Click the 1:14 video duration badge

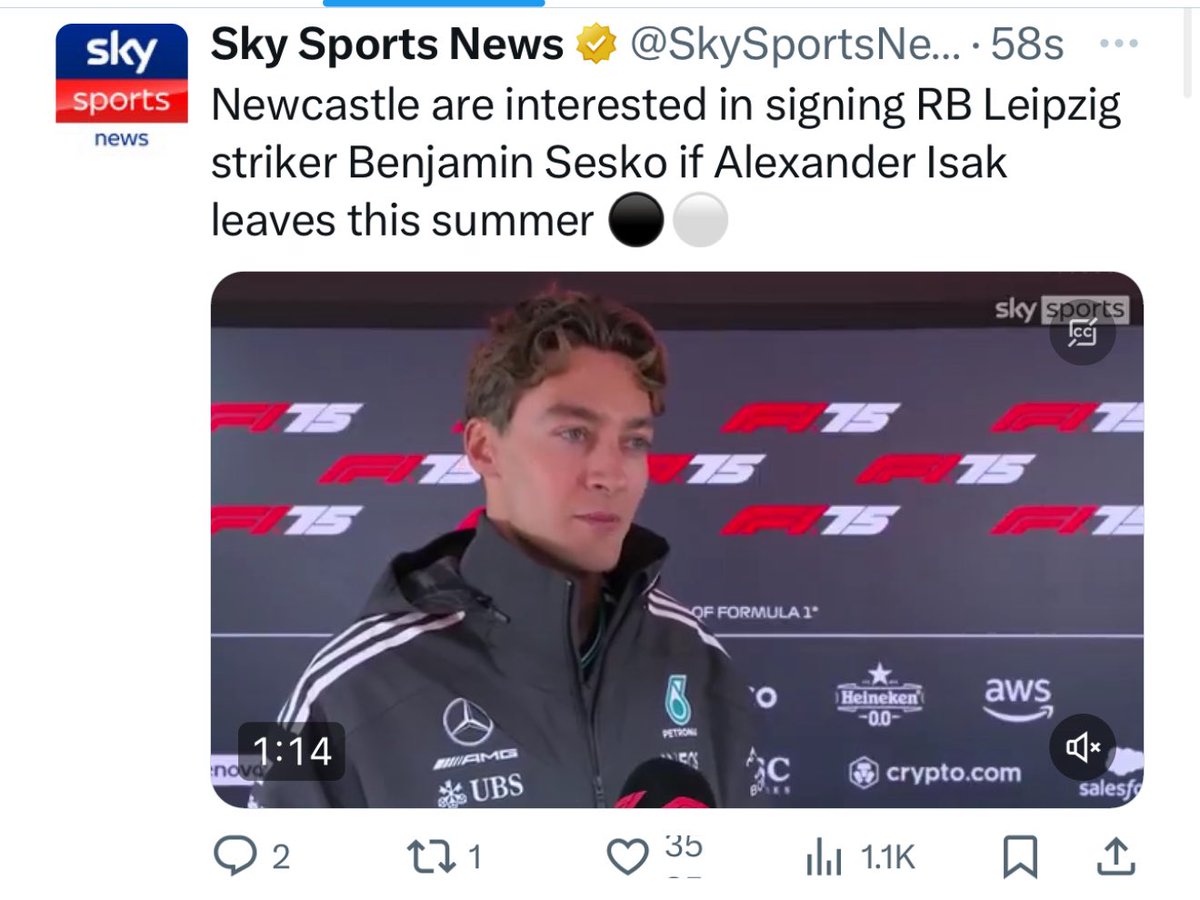[292, 750]
